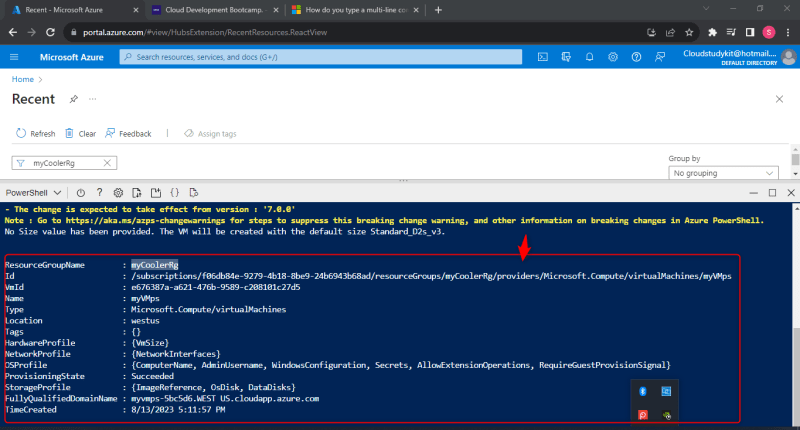Open Cloud Shell from the Azure header

[x=543, y=57]
